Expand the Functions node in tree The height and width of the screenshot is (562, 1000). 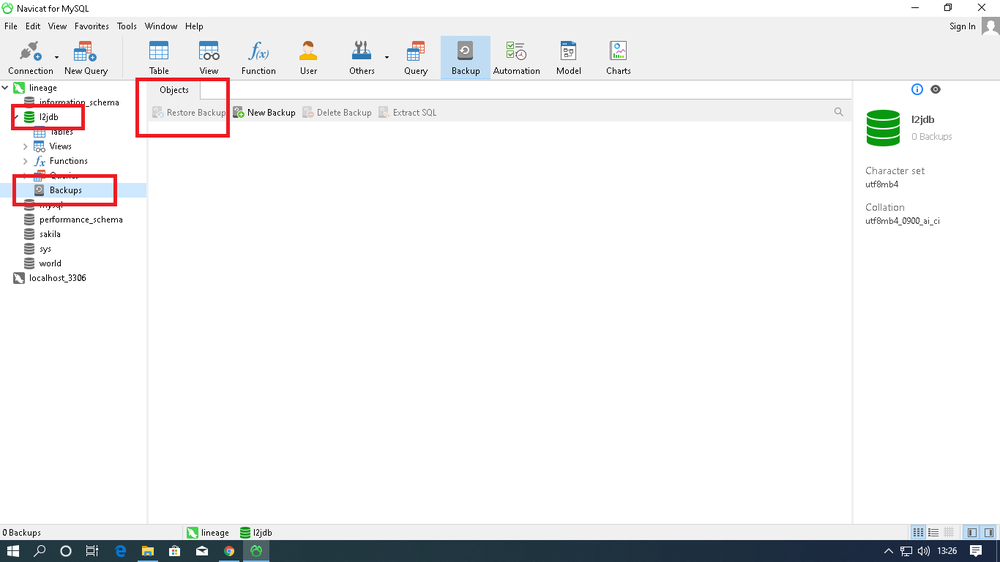pyautogui.click(x=25, y=161)
